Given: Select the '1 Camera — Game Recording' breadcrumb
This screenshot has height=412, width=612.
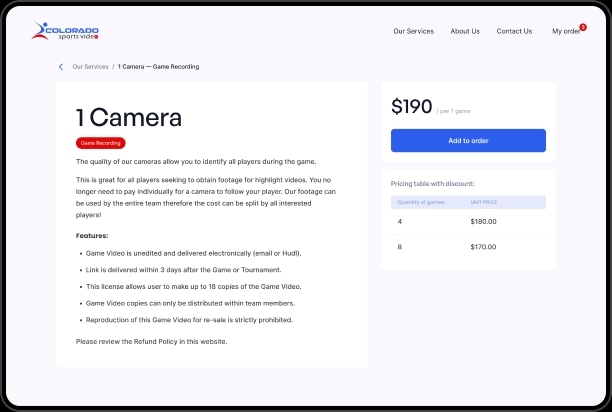Looking at the screenshot, I should point(158,67).
